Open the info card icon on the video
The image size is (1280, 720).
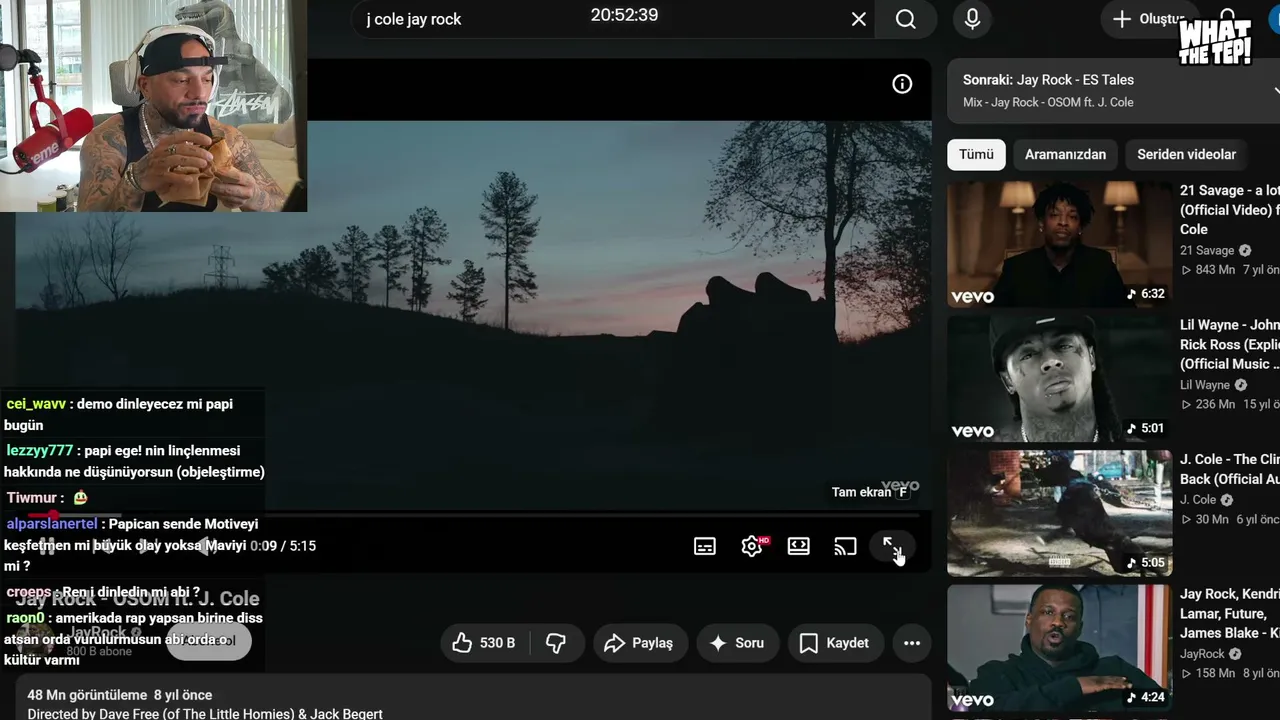click(902, 84)
